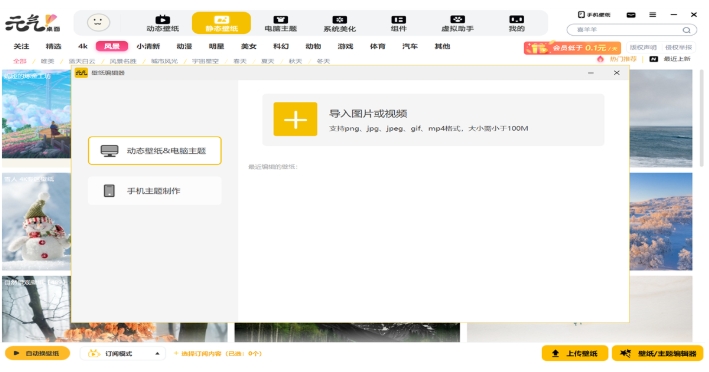Viewport: 709px width, 372px height.
Task: Close the wallpaper editor dialog
Action: [616, 73]
